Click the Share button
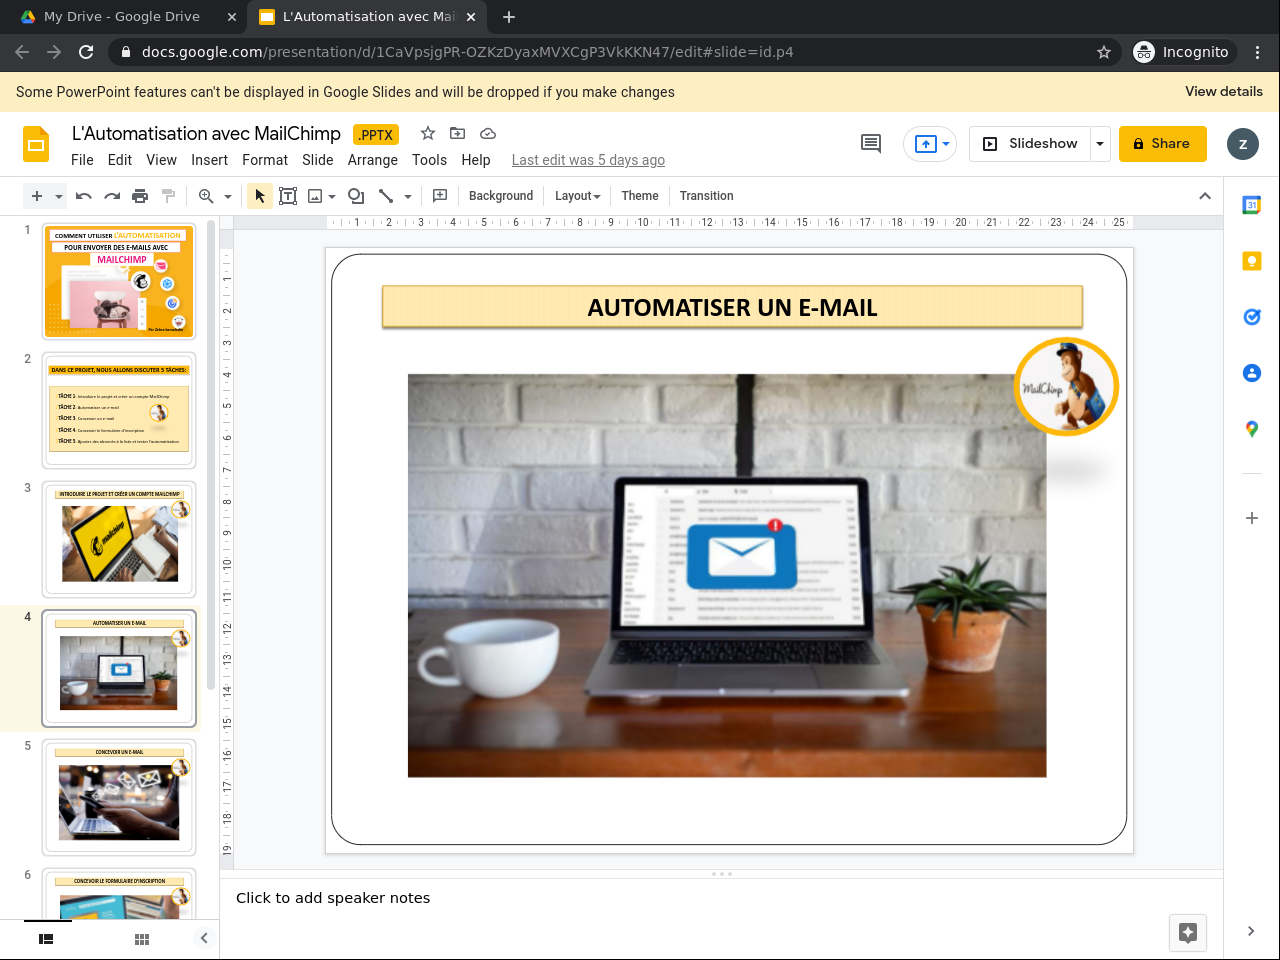The width and height of the screenshot is (1280, 960). pyautogui.click(x=1162, y=144)
